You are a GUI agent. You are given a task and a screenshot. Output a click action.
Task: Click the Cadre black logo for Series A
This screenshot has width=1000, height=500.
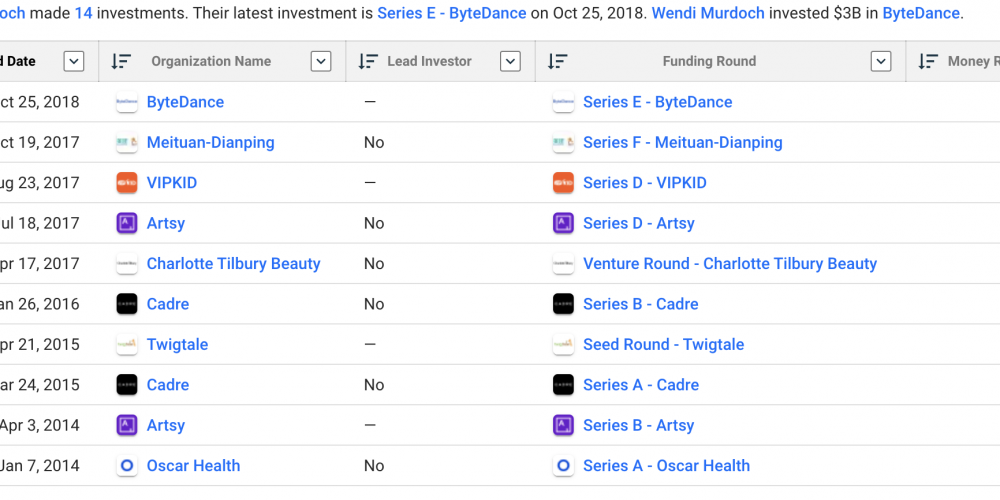click(x=563, y=385)
